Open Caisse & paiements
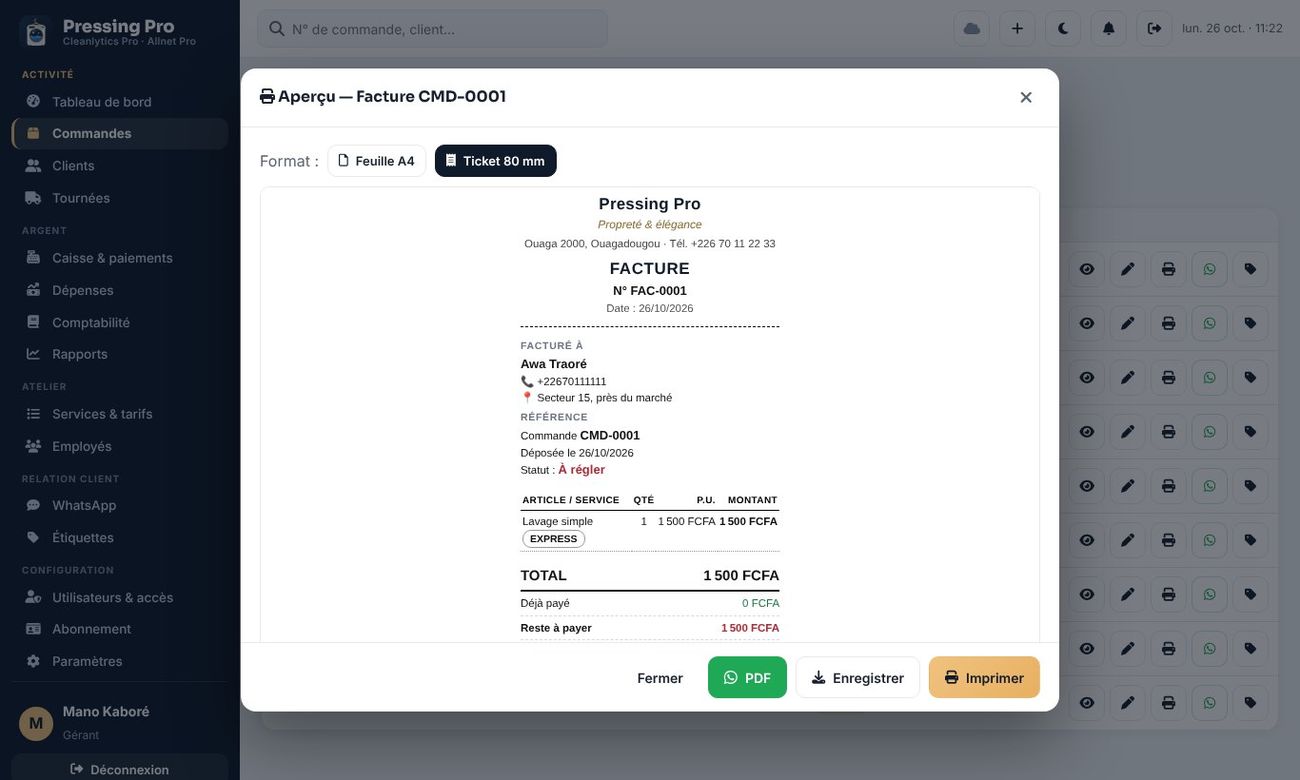Viewport: 1300px width, 780px height. pyautogui.click(x=120, y=258)
